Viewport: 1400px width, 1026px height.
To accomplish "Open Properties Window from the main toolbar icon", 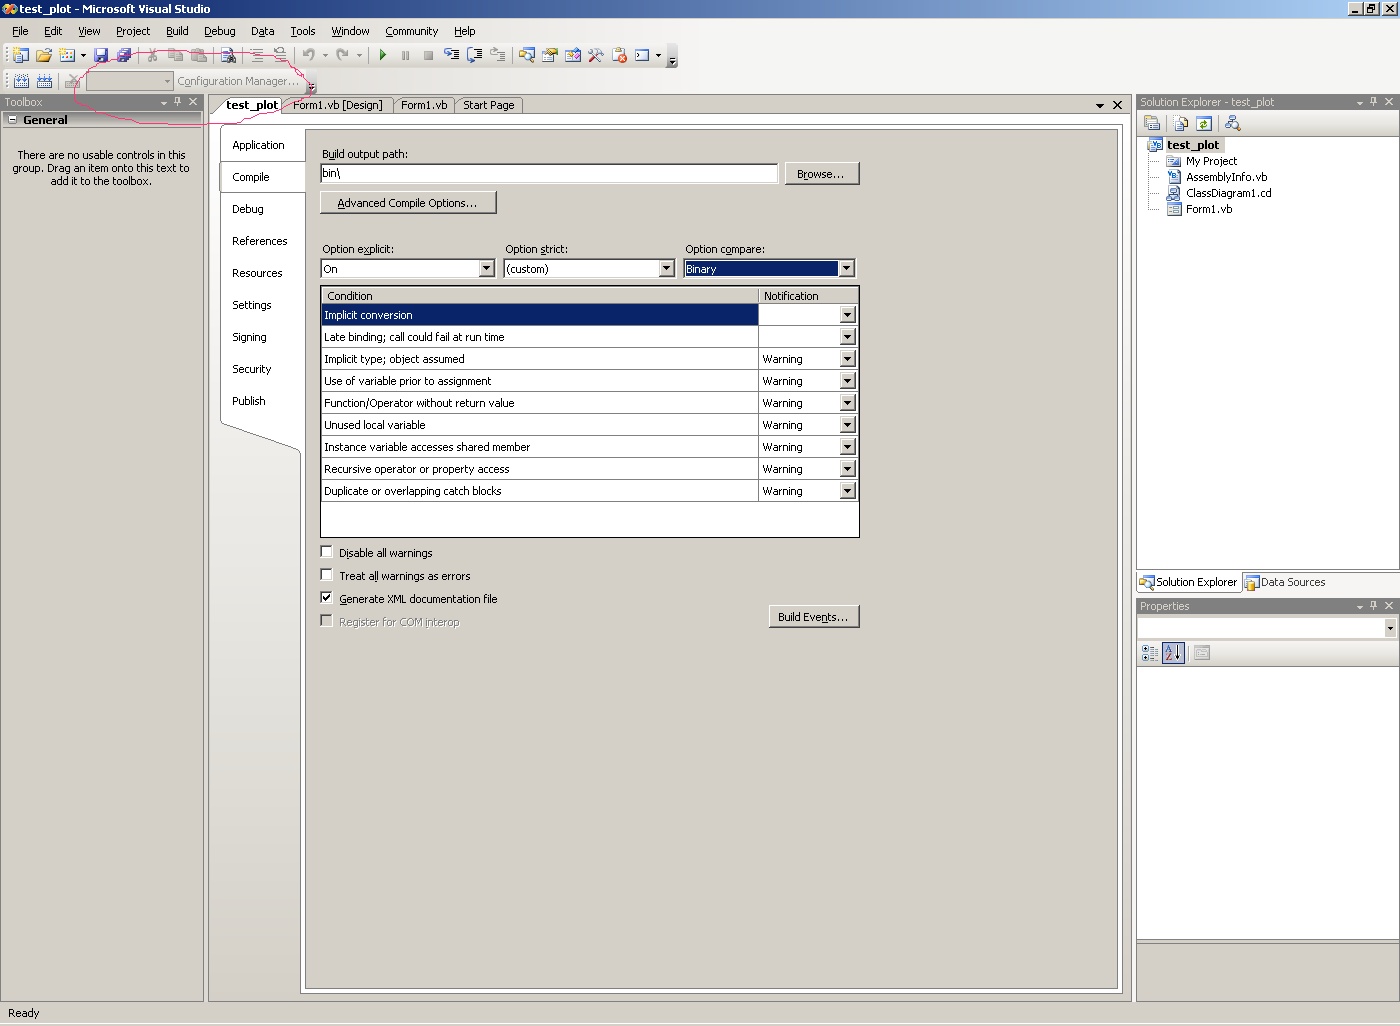I will [549, 55].
